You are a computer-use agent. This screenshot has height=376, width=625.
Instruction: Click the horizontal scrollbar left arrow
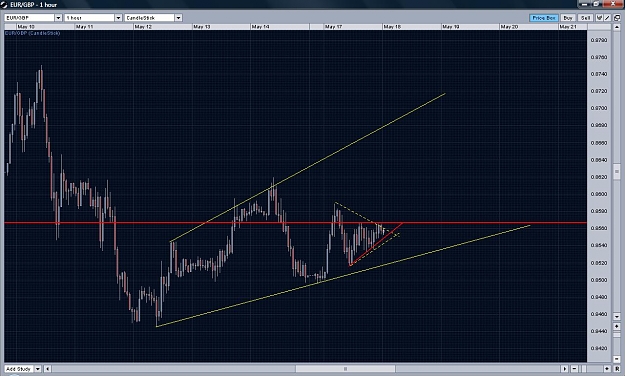pos(47,369)
